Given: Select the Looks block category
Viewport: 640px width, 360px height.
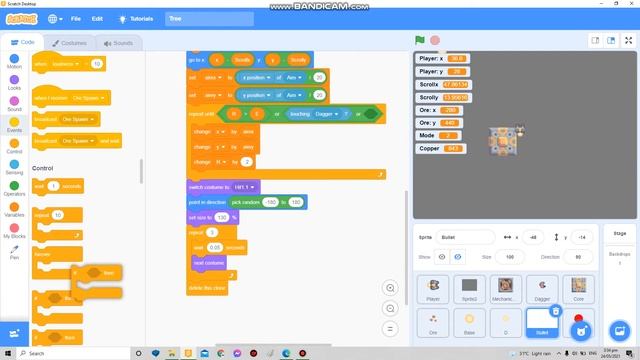Looking at the screenshot, I should click(14, 83).
